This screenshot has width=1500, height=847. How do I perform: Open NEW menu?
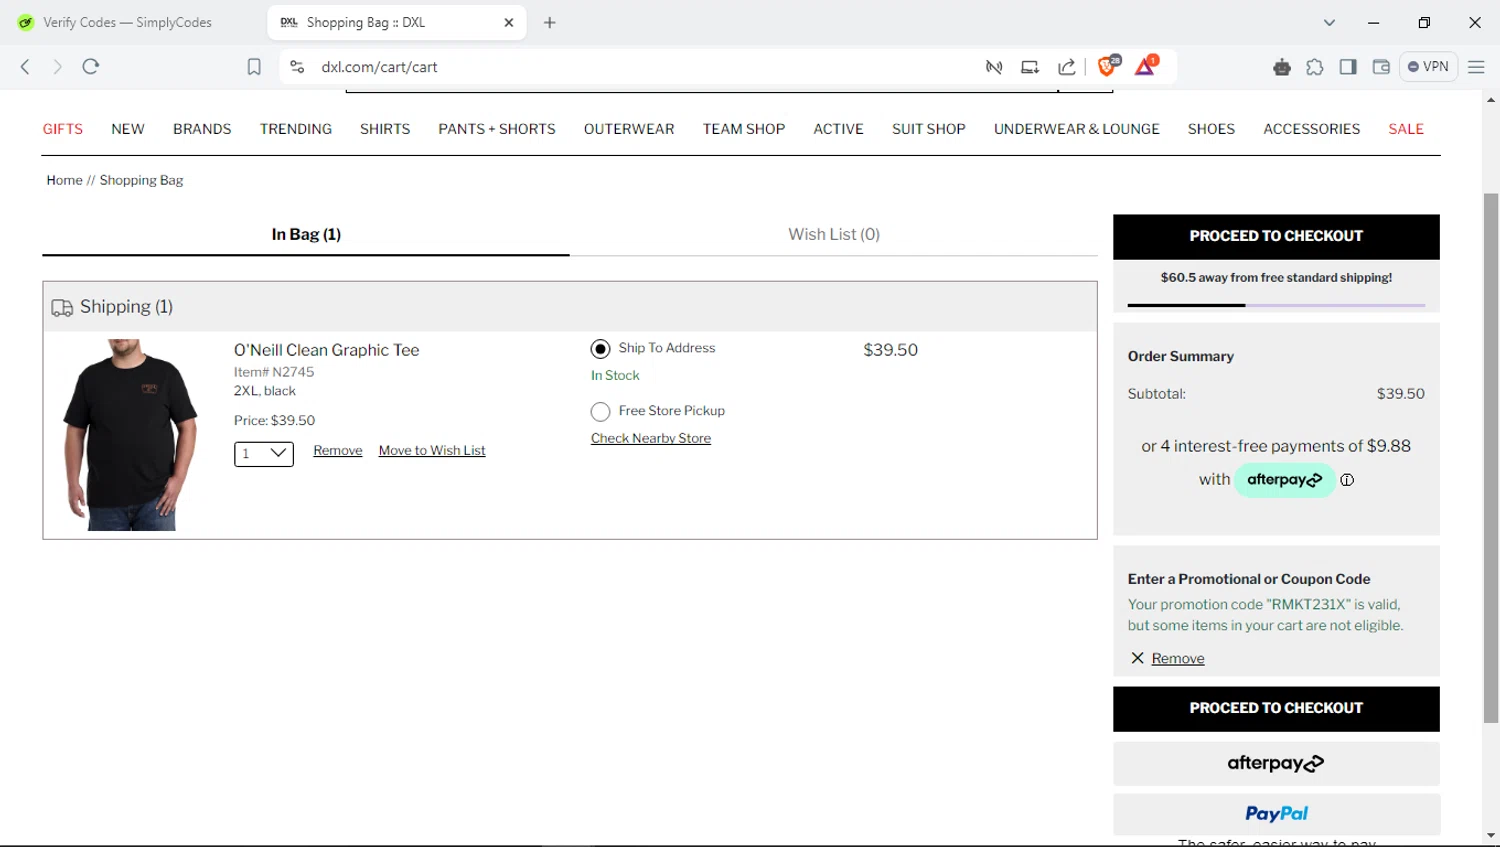pos(128,129)
